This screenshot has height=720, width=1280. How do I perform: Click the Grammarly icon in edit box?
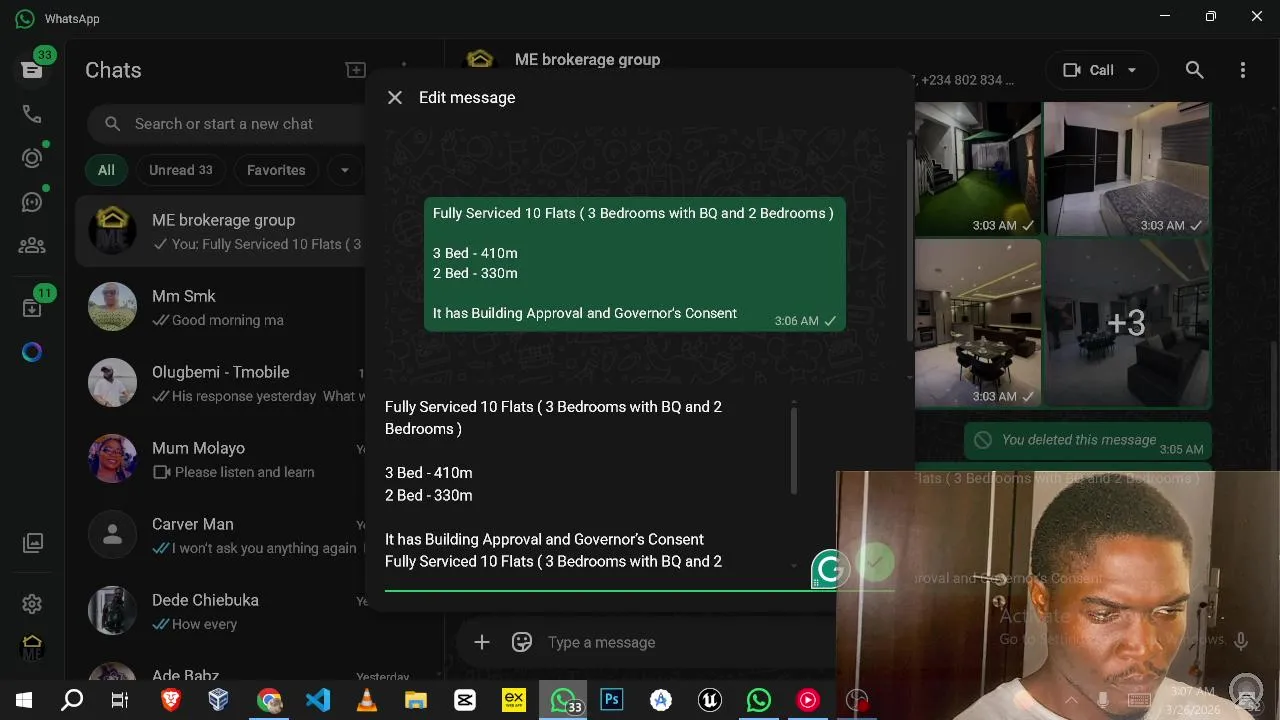pos(830,569)
